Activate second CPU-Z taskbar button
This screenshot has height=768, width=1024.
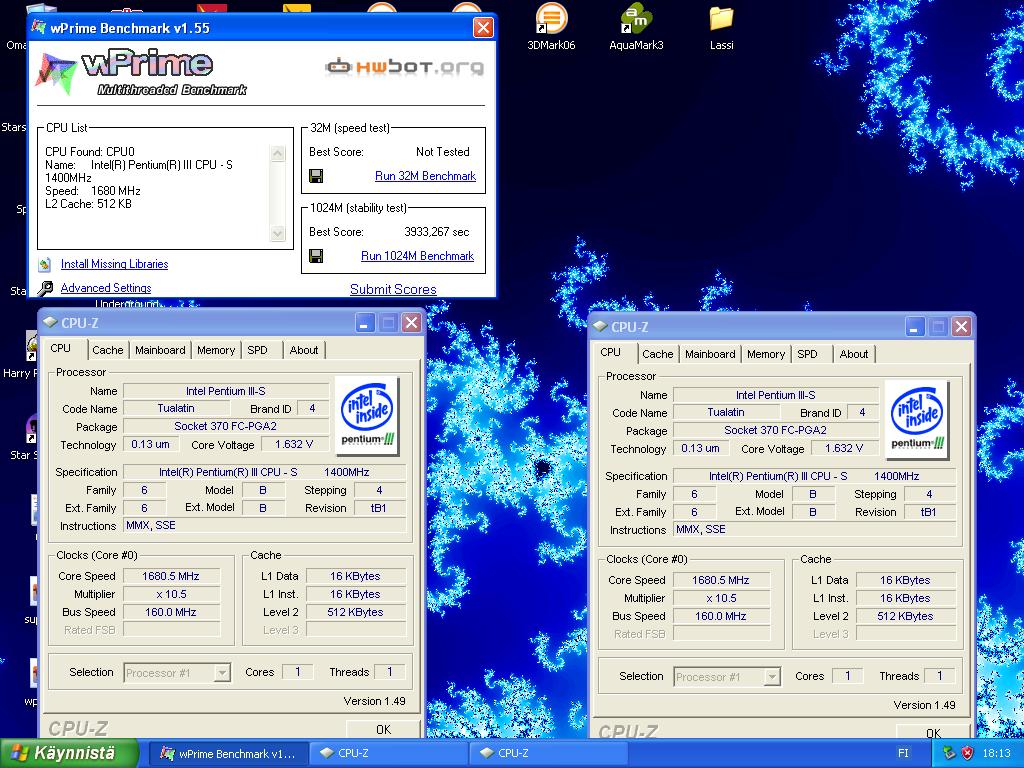pos(548,754)
